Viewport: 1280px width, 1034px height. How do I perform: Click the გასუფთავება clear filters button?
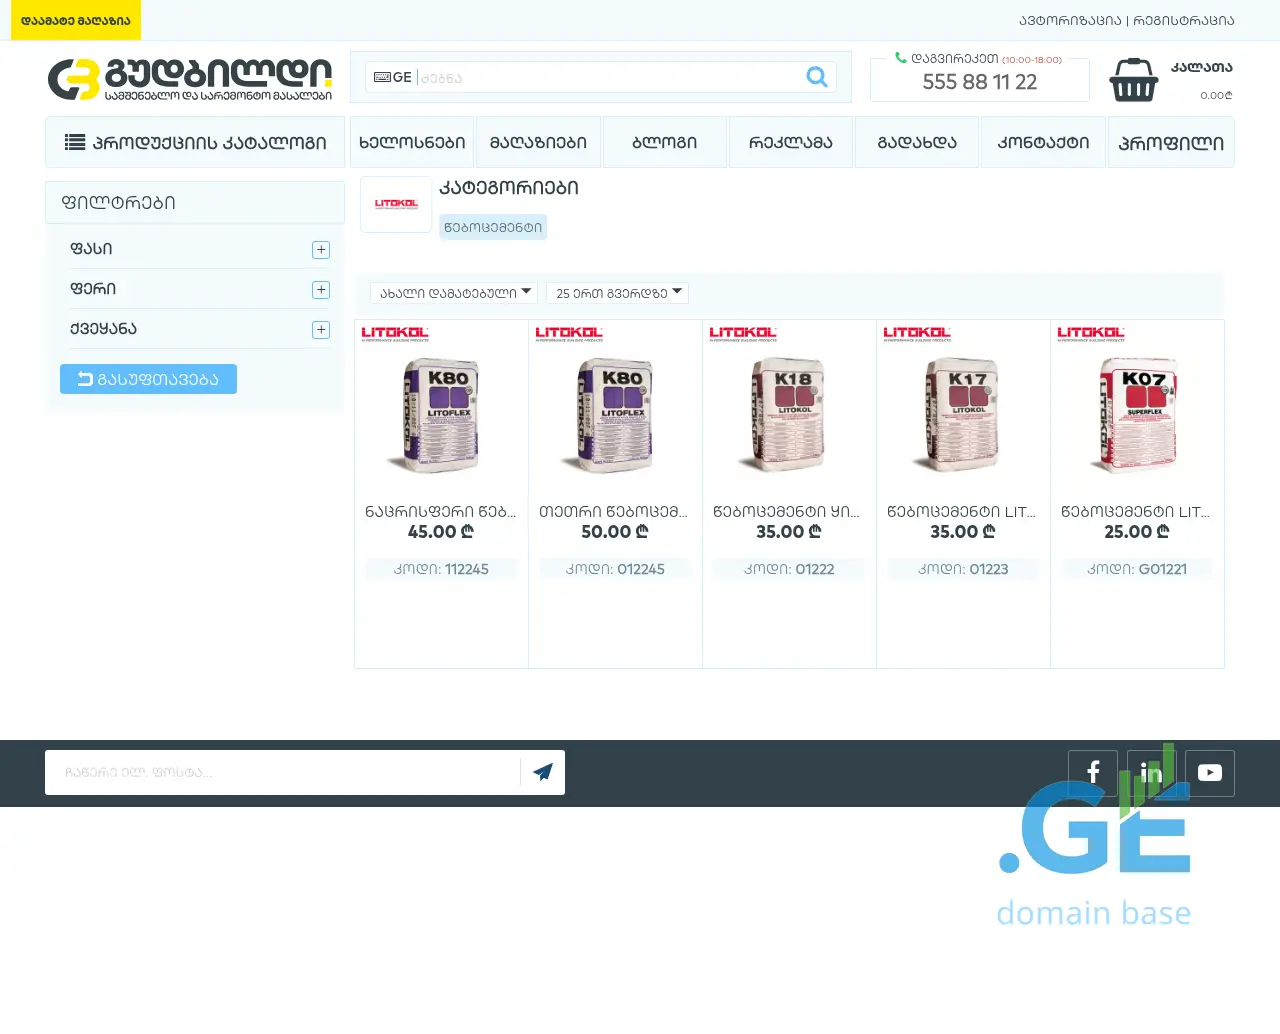click(x=148, y=379)
